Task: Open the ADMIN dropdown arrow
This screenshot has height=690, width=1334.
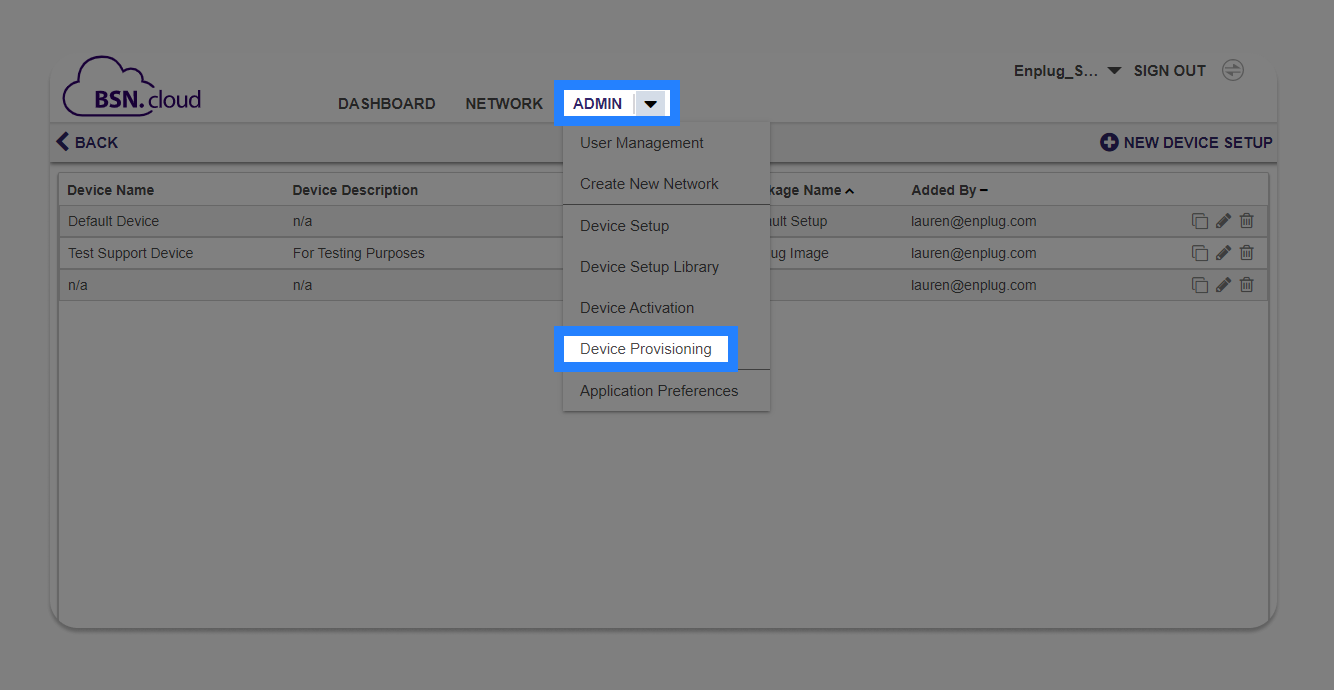Action: click(651, 103)
